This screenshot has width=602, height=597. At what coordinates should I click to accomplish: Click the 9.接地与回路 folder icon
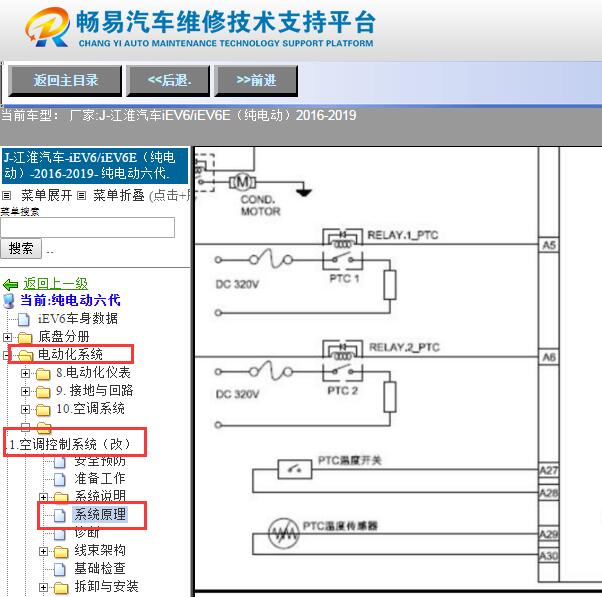[x=43, y=392]
